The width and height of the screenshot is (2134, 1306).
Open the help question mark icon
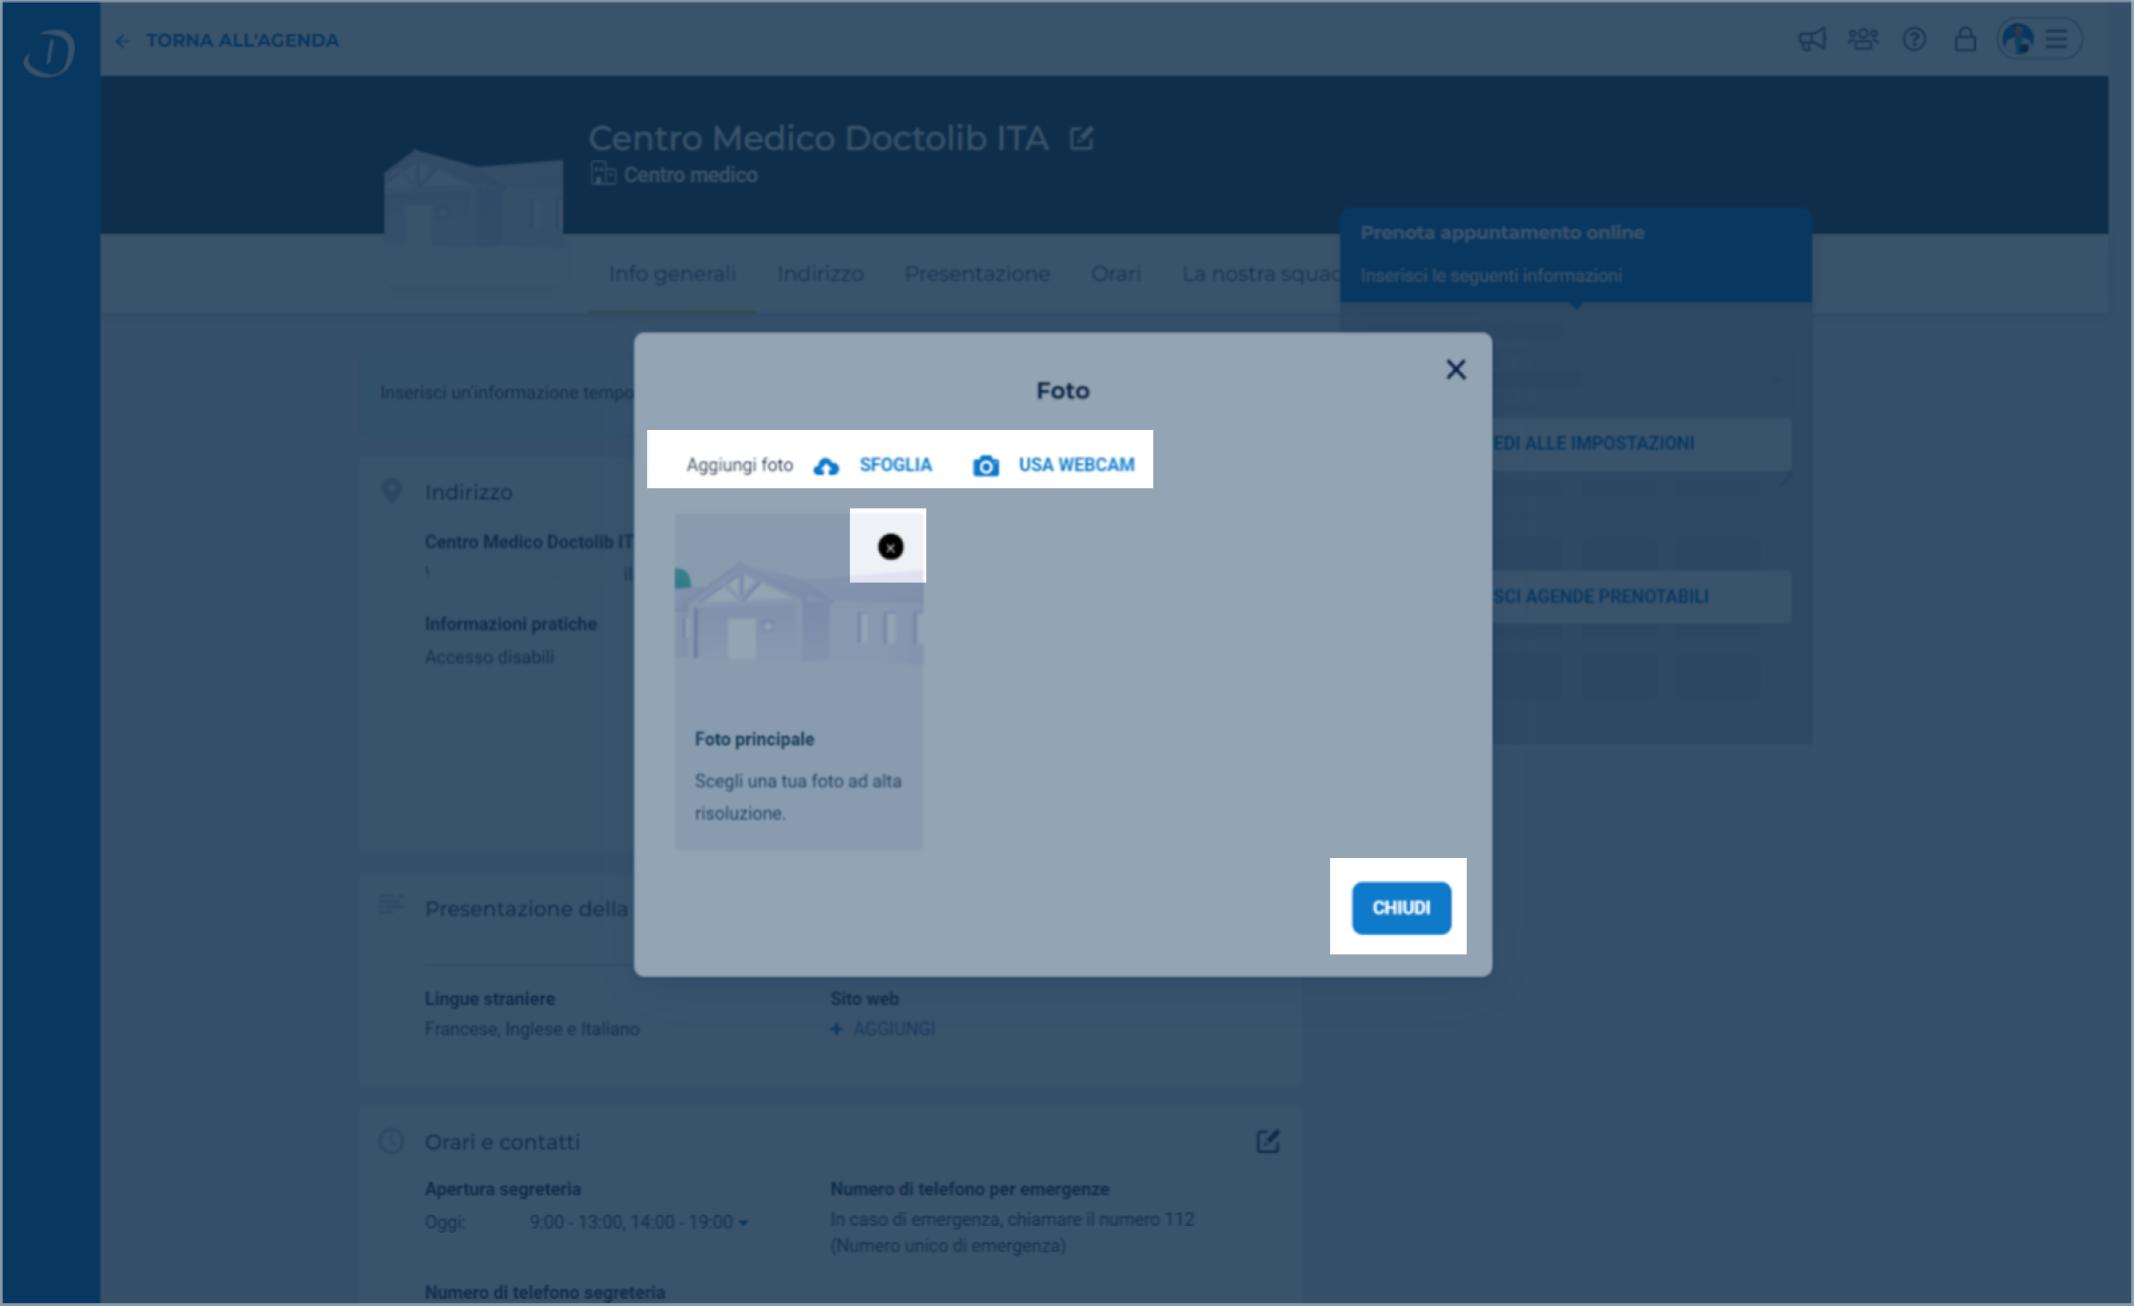[x=1914, y=39]
